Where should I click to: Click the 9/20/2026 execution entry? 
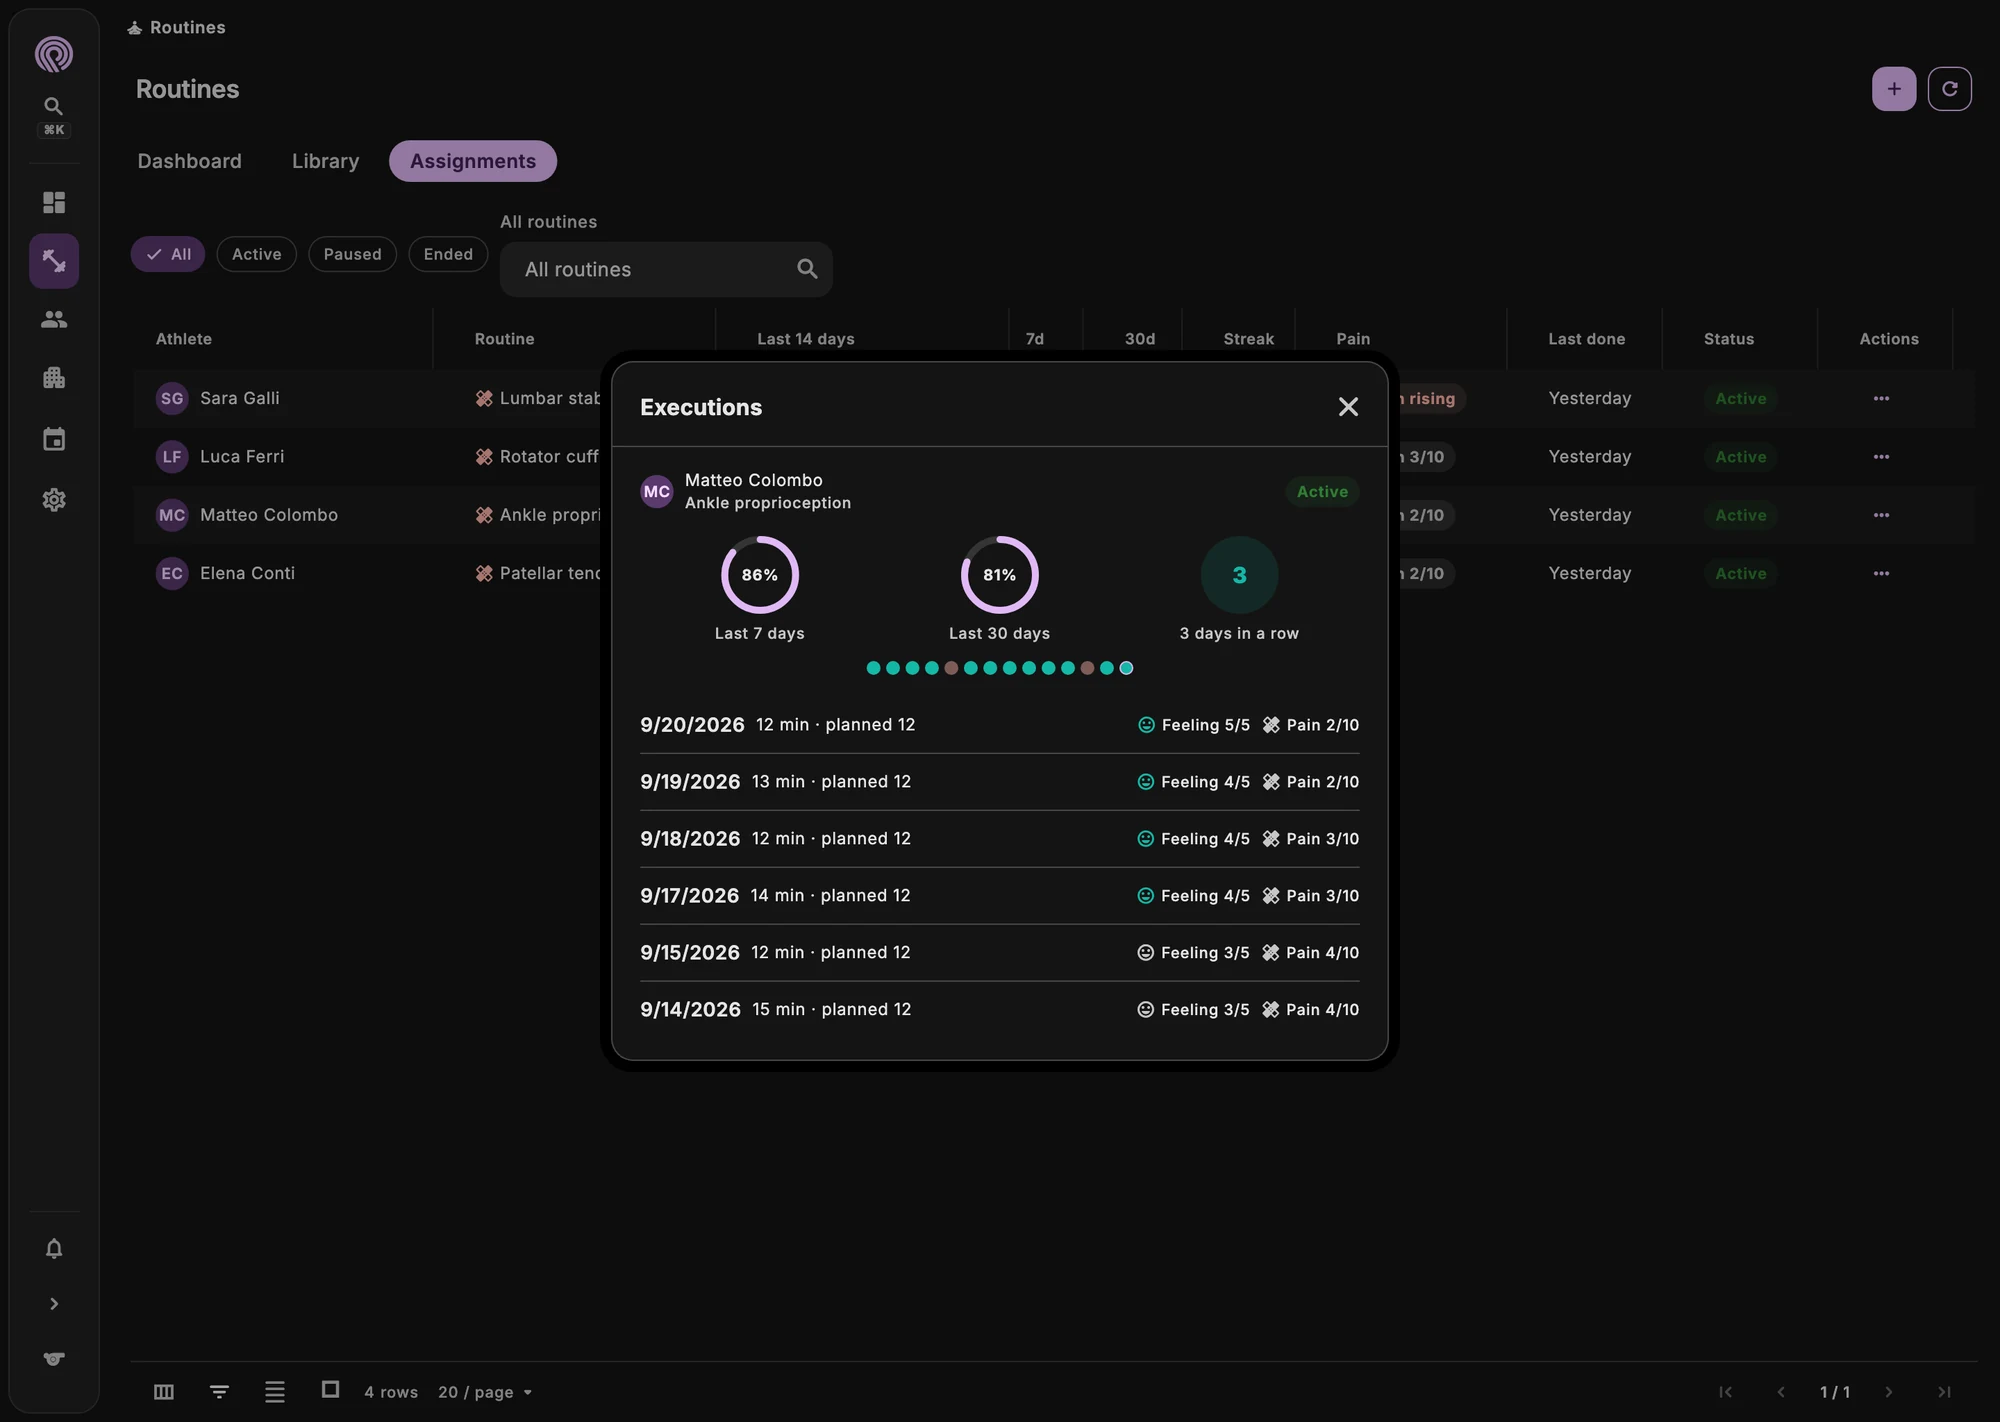coord(999,725)
